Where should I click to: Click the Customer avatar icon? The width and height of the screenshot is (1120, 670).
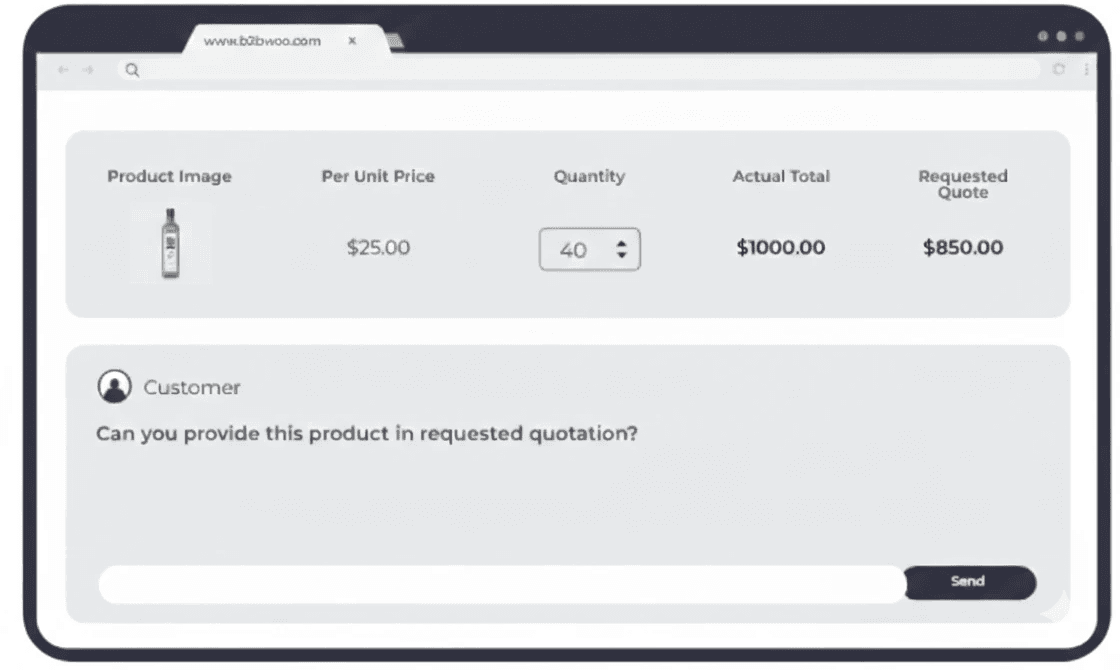[115, 387]
